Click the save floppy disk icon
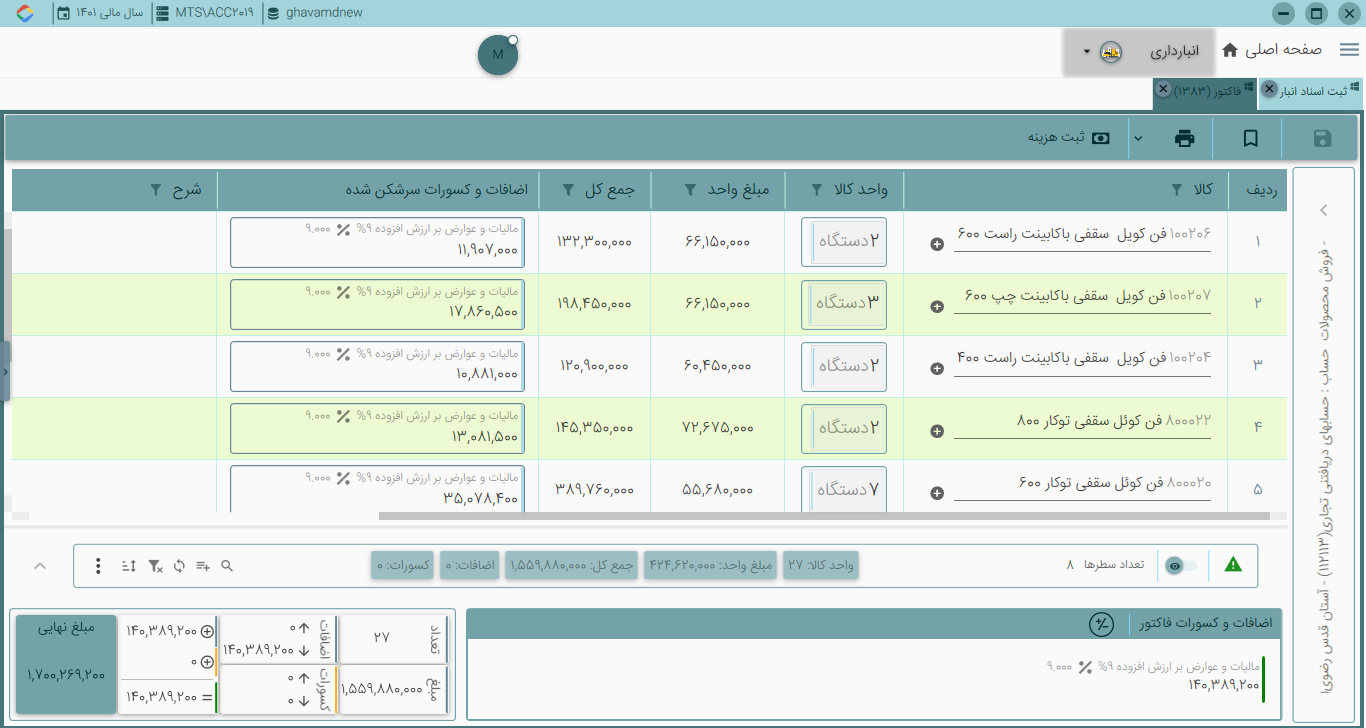 point(1321,138)
